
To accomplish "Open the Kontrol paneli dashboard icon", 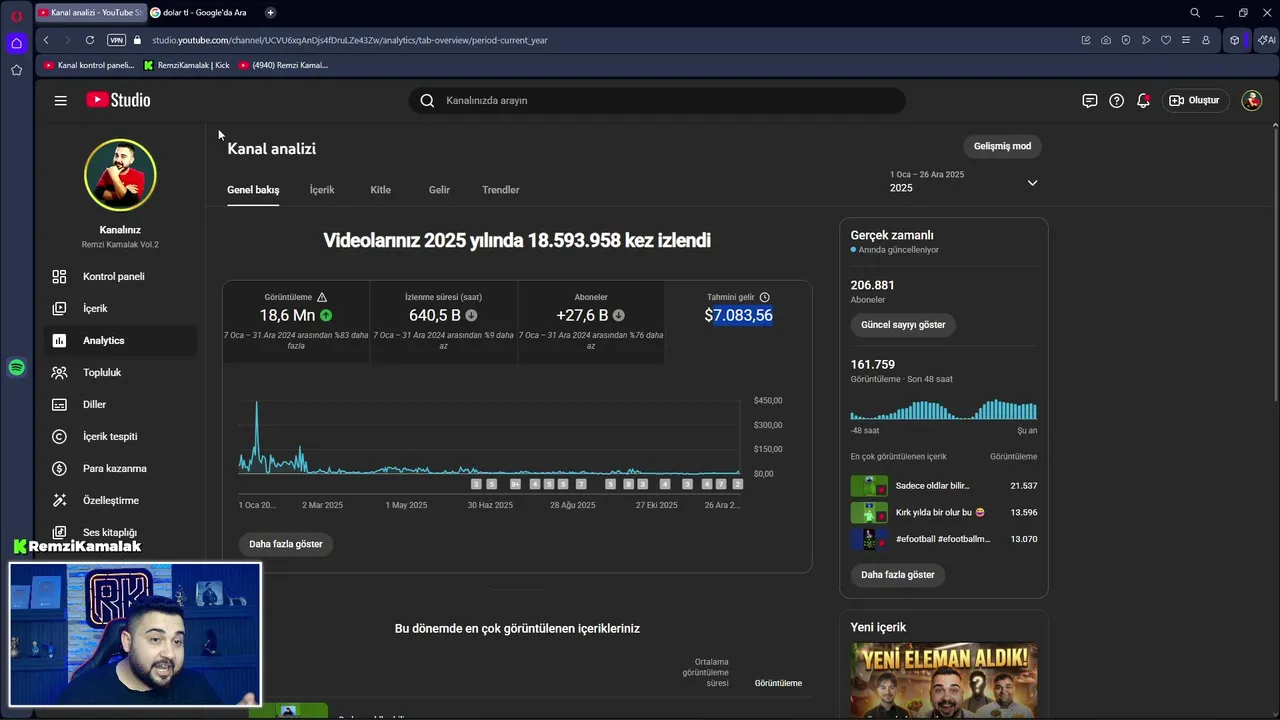I will [x=60, y=276].
